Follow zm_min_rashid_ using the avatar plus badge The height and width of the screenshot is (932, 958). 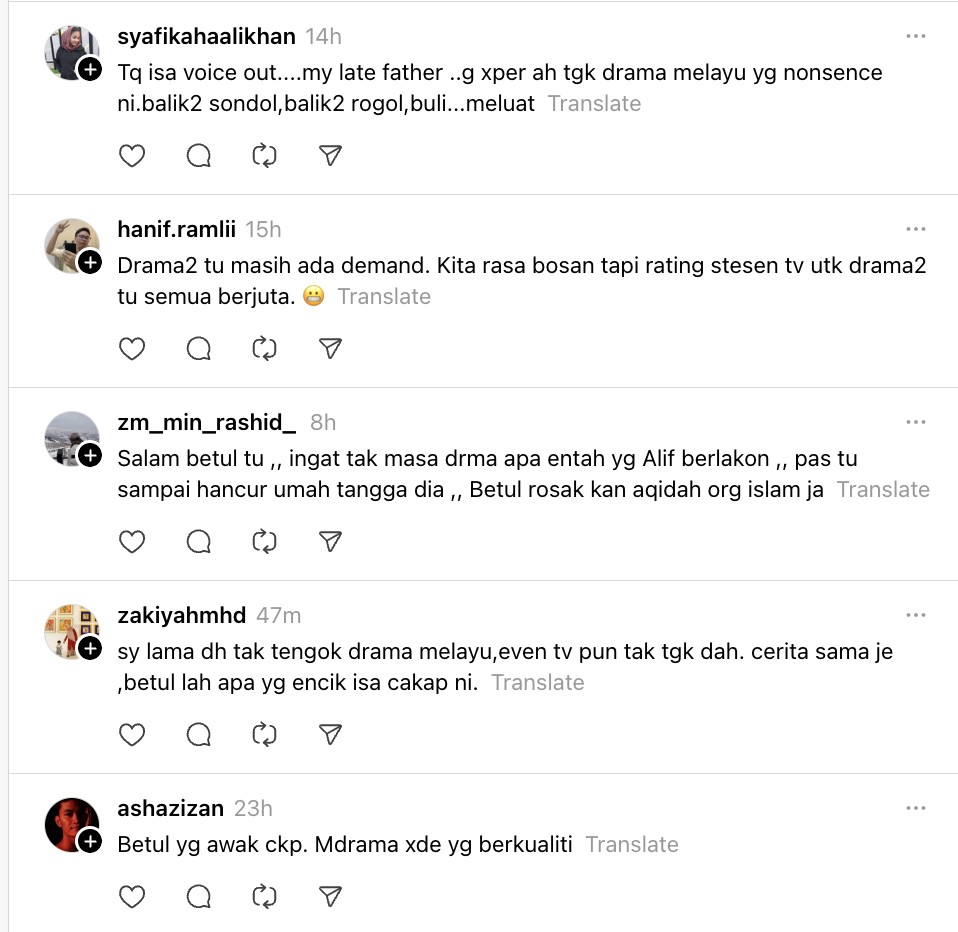point(90,456)
